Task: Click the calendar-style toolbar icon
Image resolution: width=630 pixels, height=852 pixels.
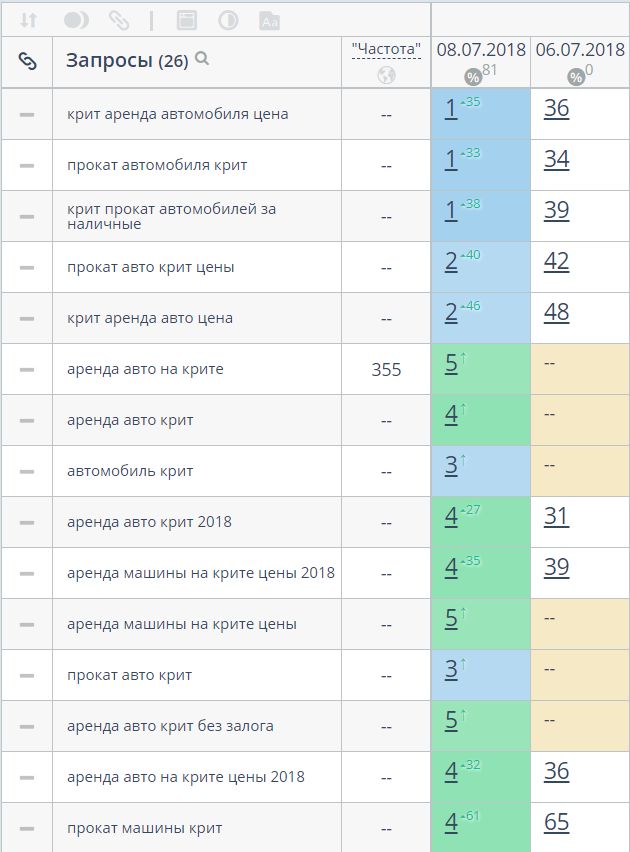Action: click(x=186, y=20)
